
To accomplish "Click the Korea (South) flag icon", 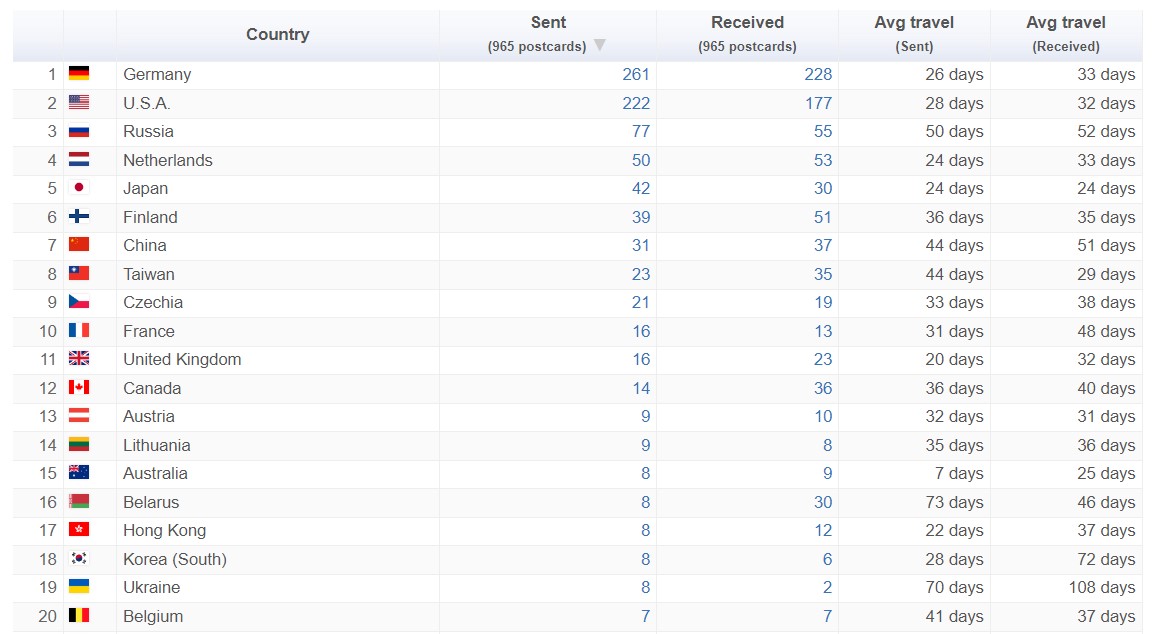I will [79, 559].
